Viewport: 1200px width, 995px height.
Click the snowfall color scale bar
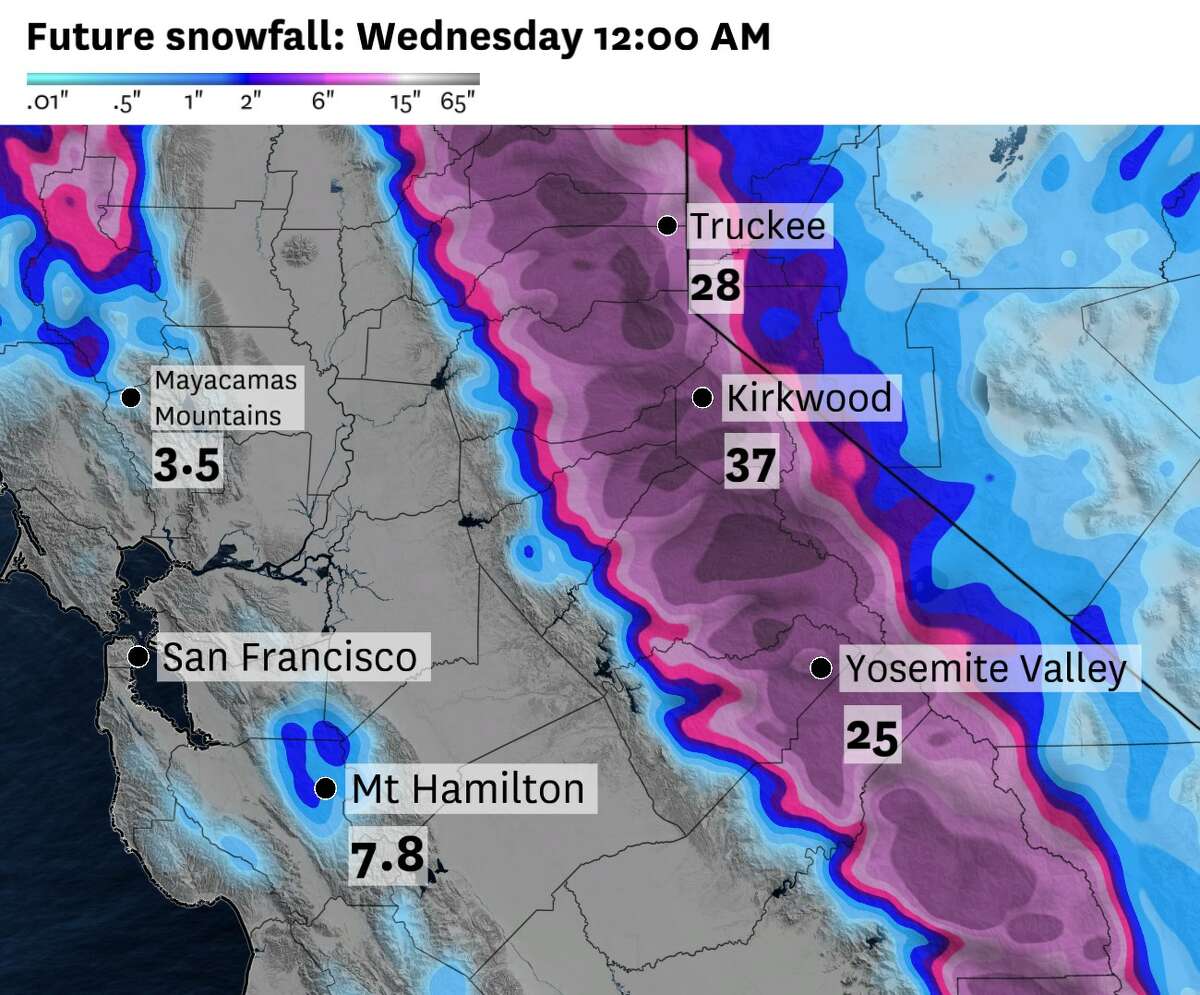coord(253,78)
